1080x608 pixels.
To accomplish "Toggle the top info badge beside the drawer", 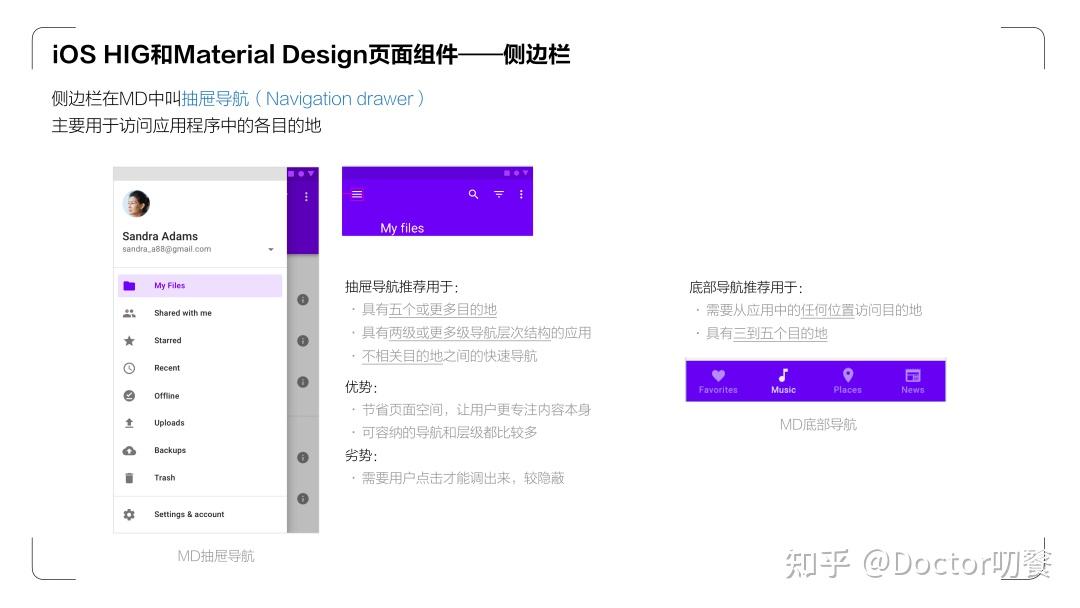I will [x=303, y=299].
